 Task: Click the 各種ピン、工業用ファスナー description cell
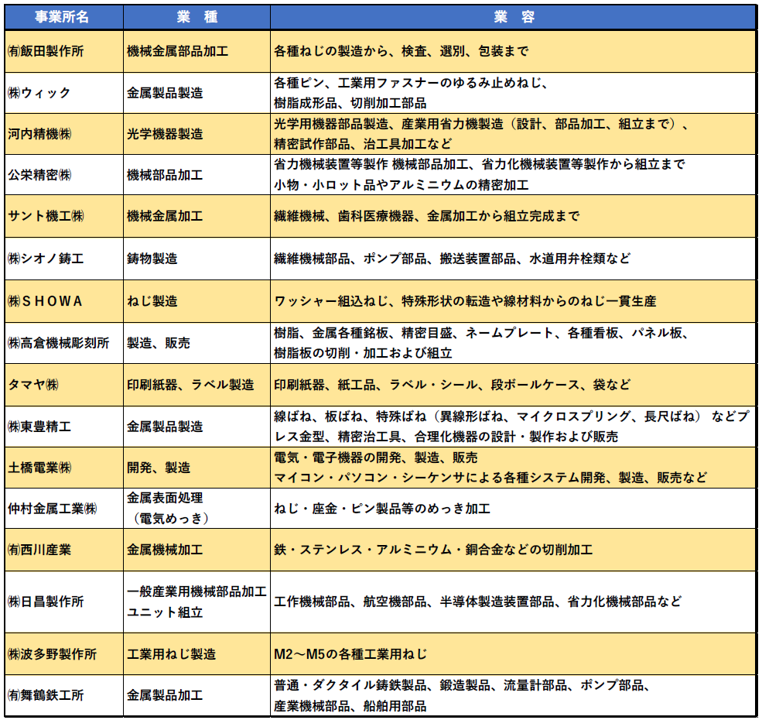click(x=513, y=93)
